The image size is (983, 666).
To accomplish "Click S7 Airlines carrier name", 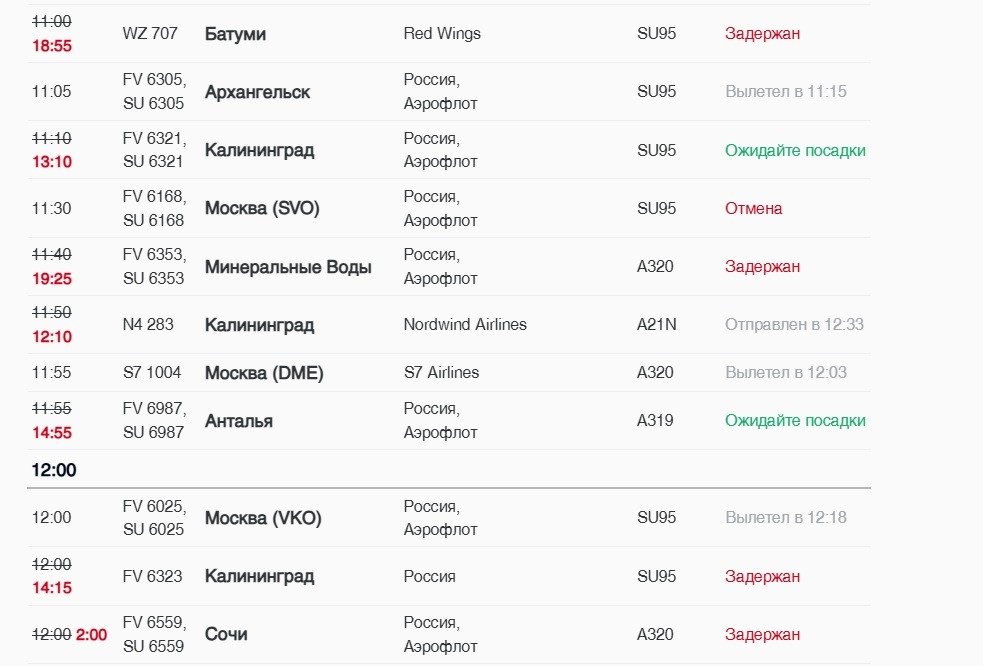I will coord(441,373).
